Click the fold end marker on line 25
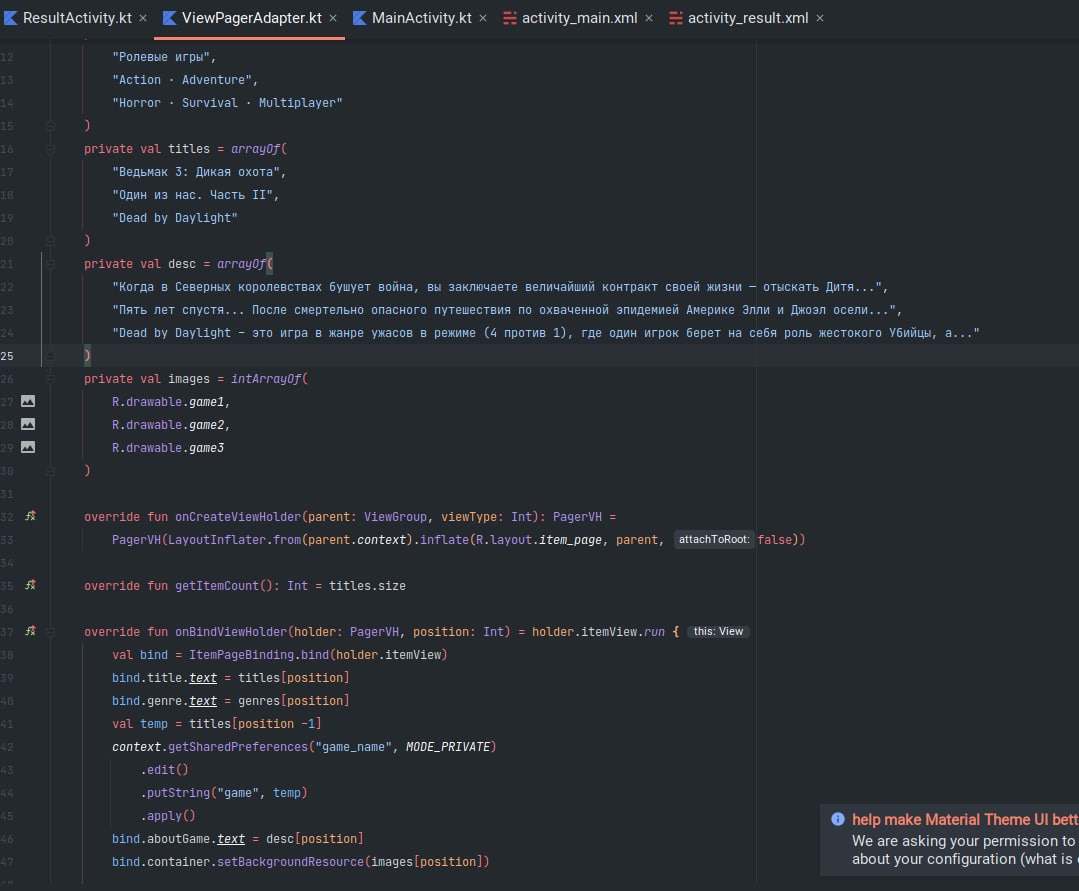The height and width of the screenshot is (891, 1079). pos(50,356)
